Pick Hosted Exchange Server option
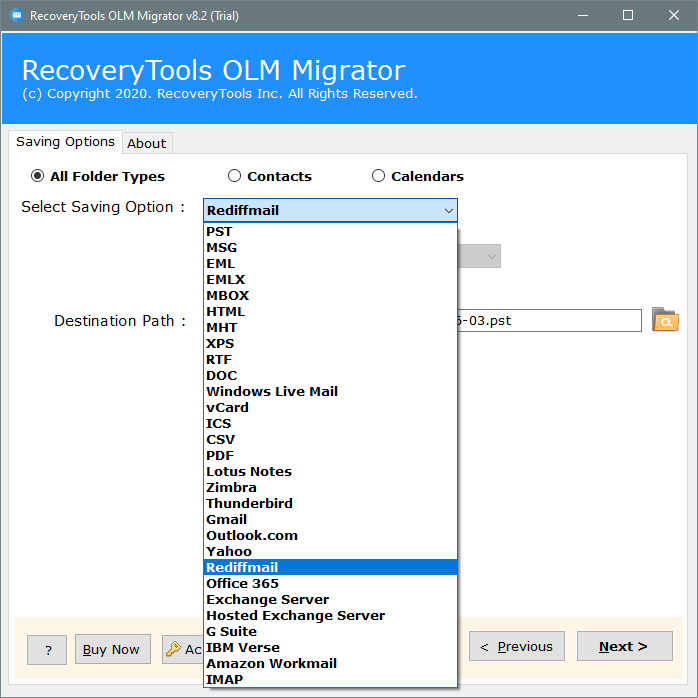The height and width of the screenshot is (698, 698). coord(330,616)
